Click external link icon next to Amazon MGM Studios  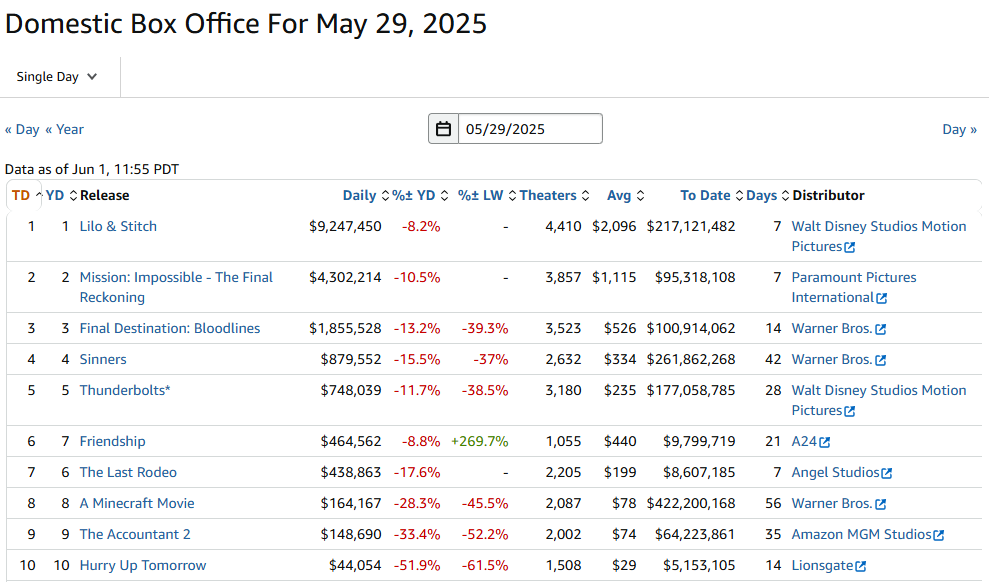pos(939,535)
